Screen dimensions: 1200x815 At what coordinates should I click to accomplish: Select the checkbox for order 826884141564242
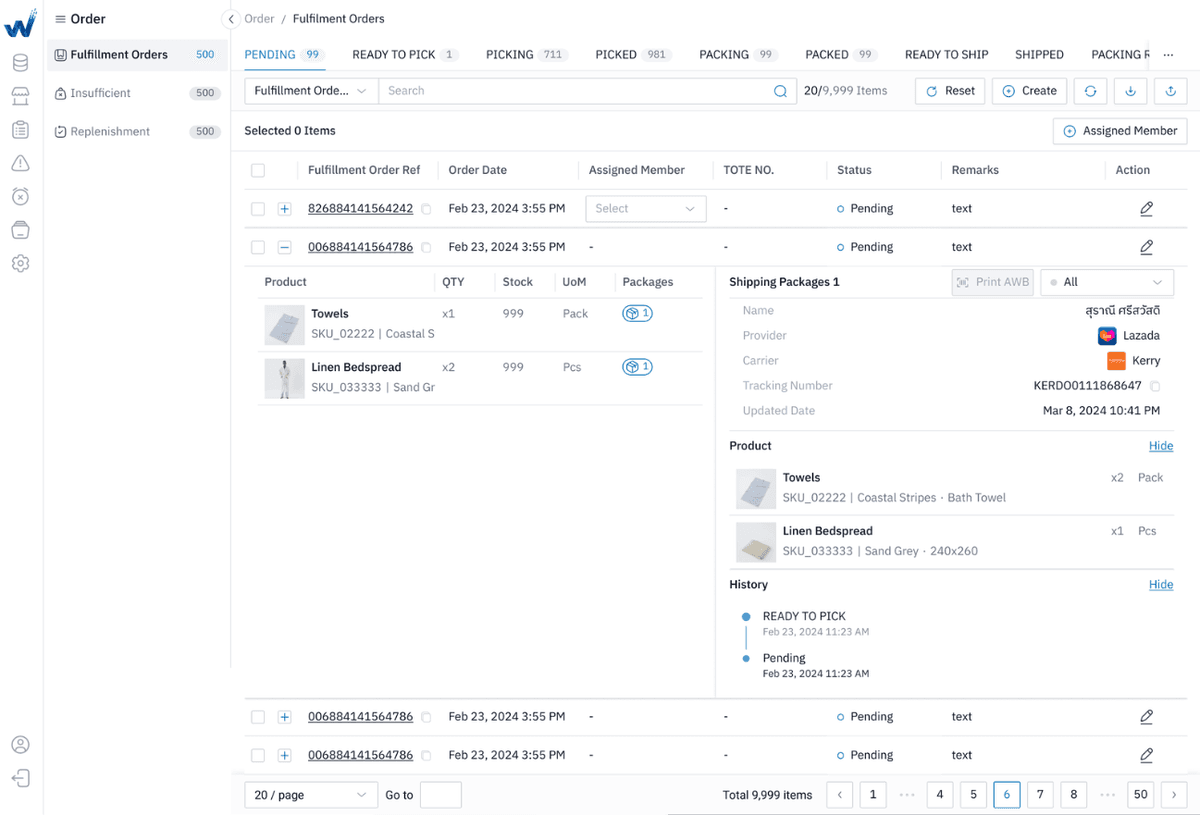[x=257, y=208]
